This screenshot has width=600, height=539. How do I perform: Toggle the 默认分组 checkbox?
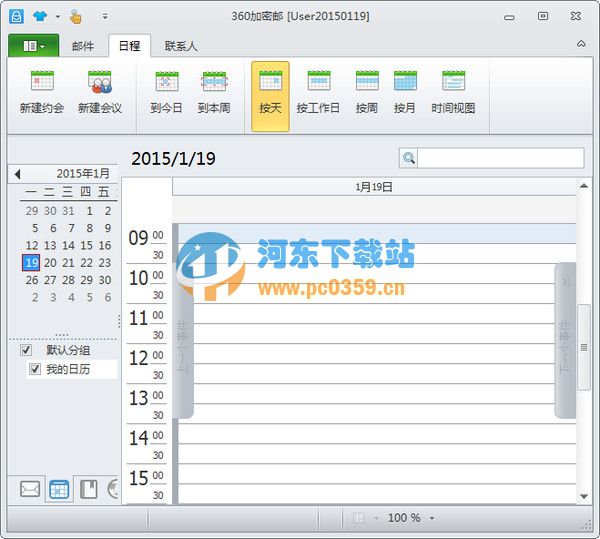coord(26,350)
